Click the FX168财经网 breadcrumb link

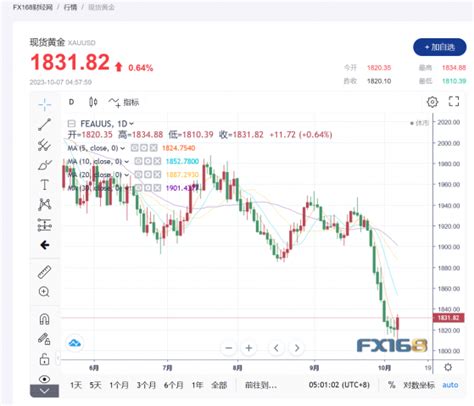[x=33, y=7]
